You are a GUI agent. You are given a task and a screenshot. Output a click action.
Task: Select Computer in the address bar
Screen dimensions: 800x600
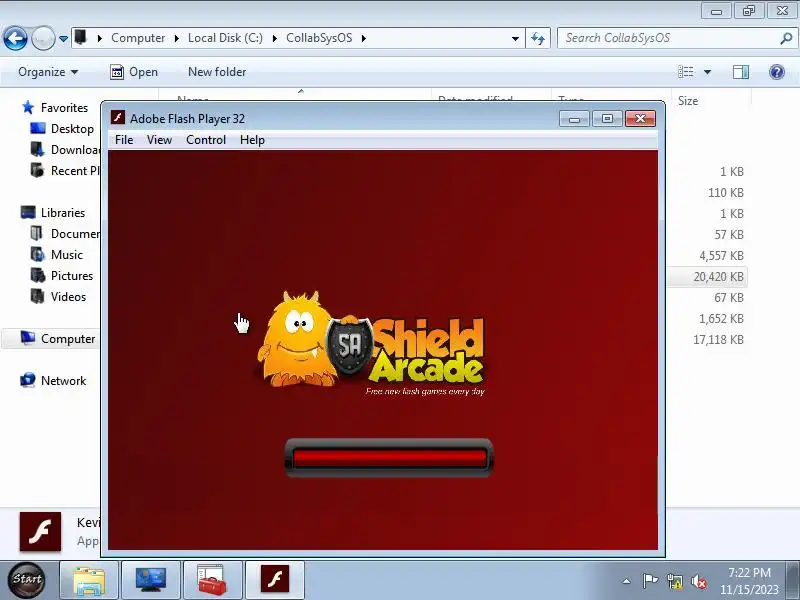(x=138, y=38)
